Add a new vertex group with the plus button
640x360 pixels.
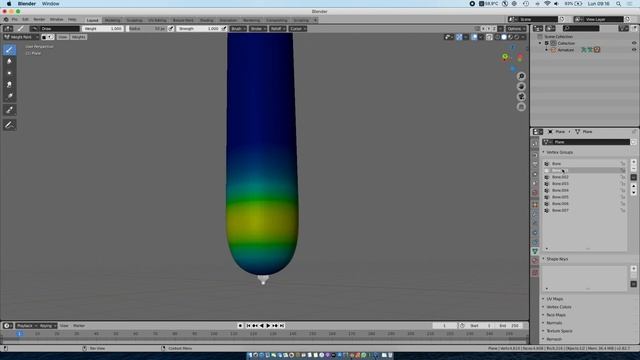tap(633, 162)
